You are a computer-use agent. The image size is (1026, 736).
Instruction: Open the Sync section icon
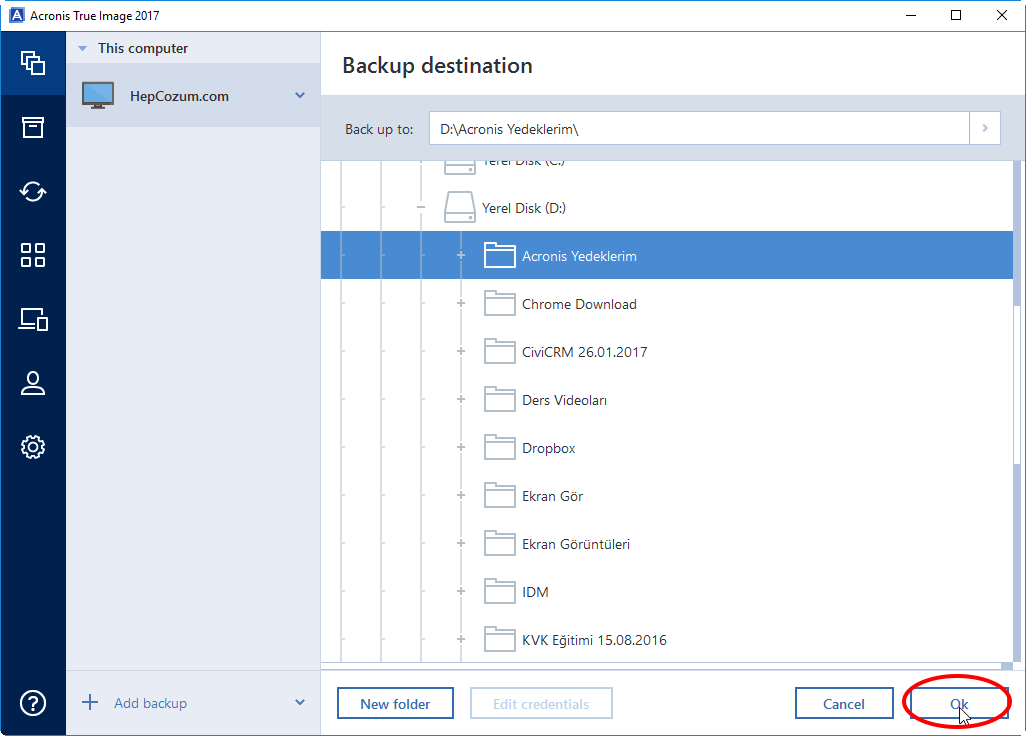coord(33,192)
